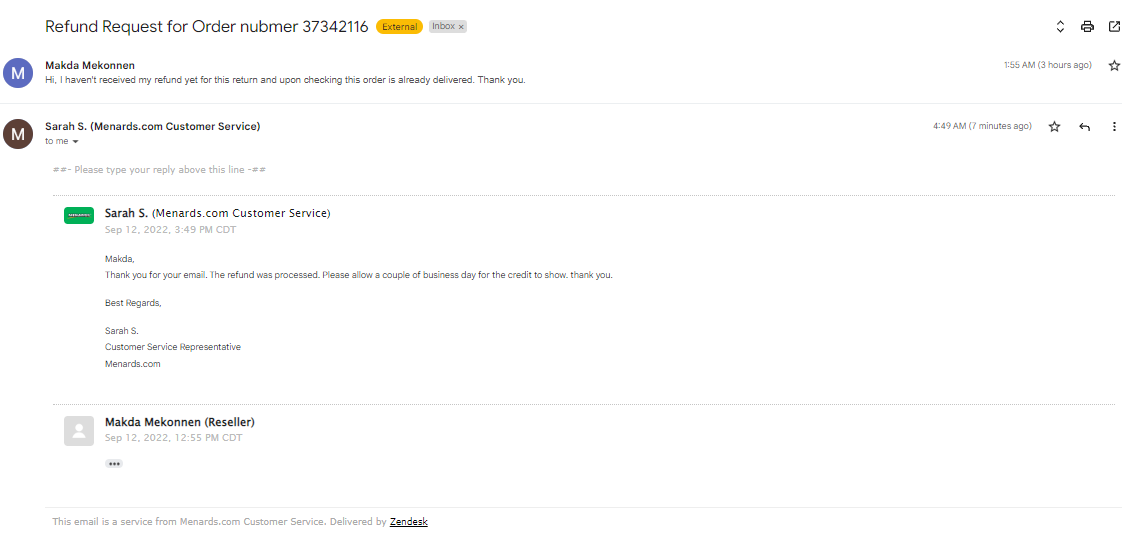
Task: Click the gray Reseller profile placeholder
Action: [x=79, y=430]
